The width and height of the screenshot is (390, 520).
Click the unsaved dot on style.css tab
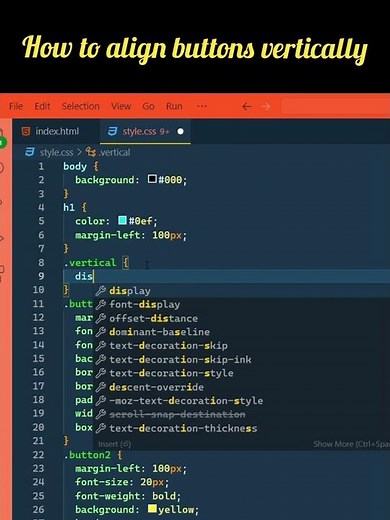[180, 131]
